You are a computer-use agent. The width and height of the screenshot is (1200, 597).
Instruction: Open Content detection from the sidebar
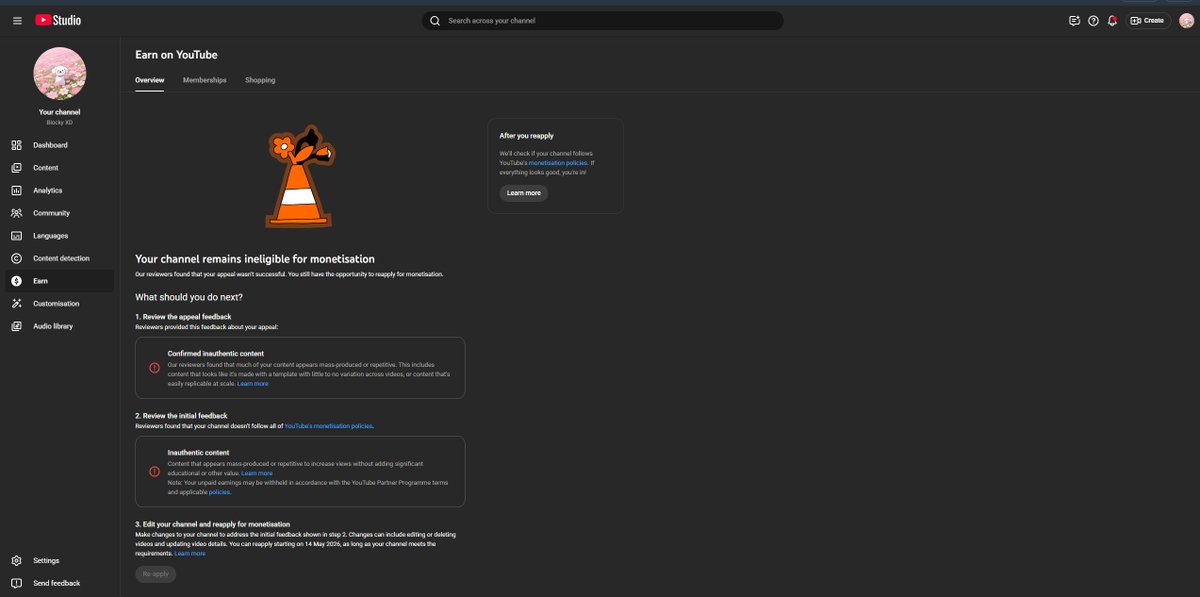(x=60, y=258)
